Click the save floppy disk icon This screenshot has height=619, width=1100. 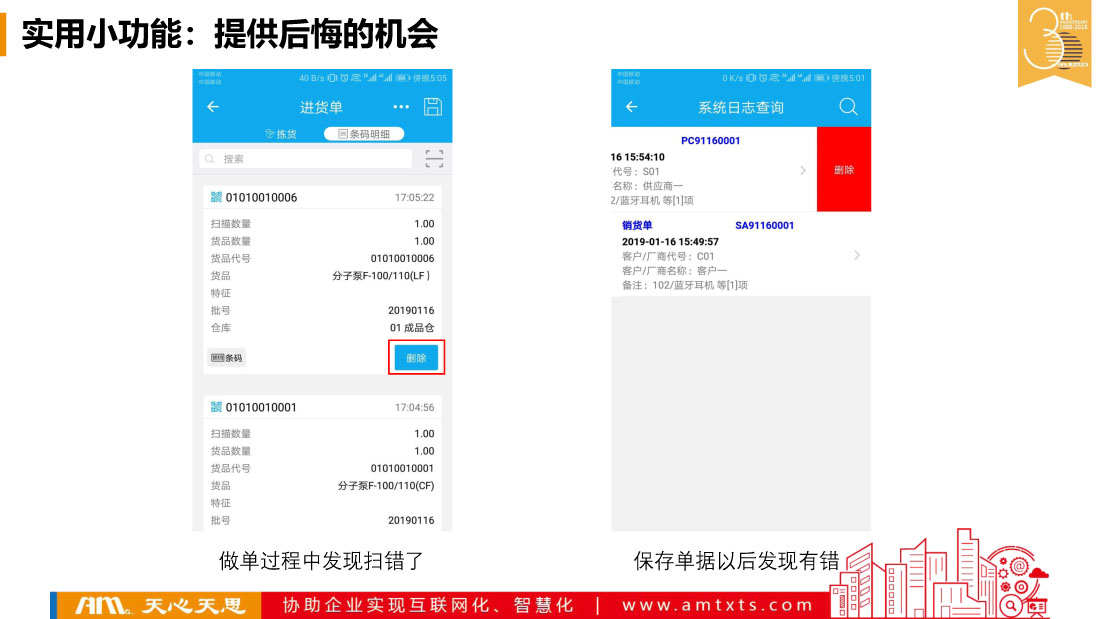click(433, 107)
